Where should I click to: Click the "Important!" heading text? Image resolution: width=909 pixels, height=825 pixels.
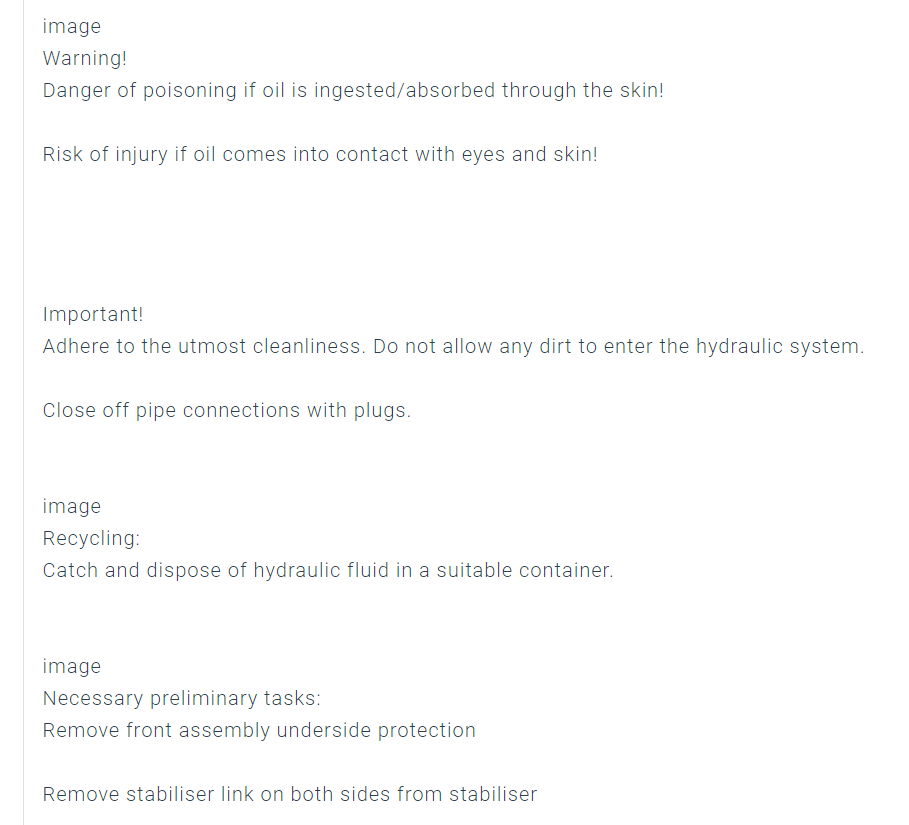[93, 315]
